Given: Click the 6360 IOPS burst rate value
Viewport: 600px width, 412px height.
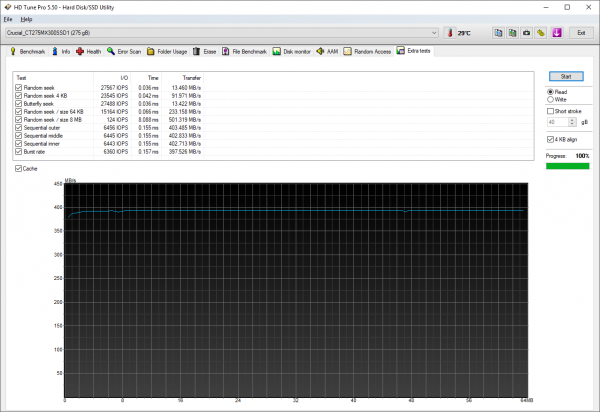Looking at the screenshot, I should point(116,152).
